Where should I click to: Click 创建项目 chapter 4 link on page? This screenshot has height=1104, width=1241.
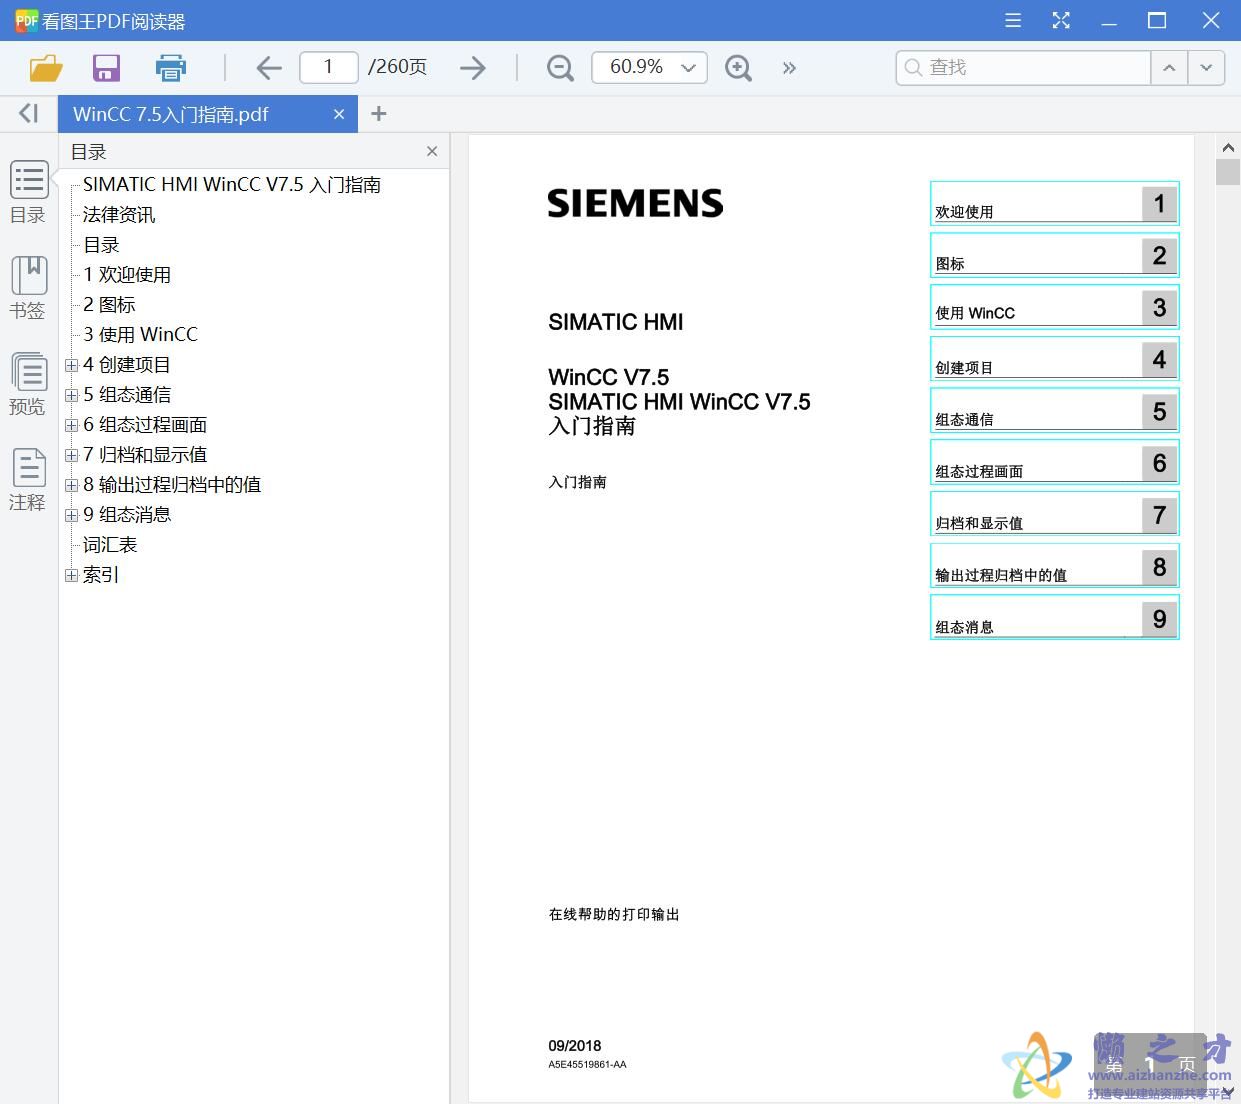point(1054,359)
